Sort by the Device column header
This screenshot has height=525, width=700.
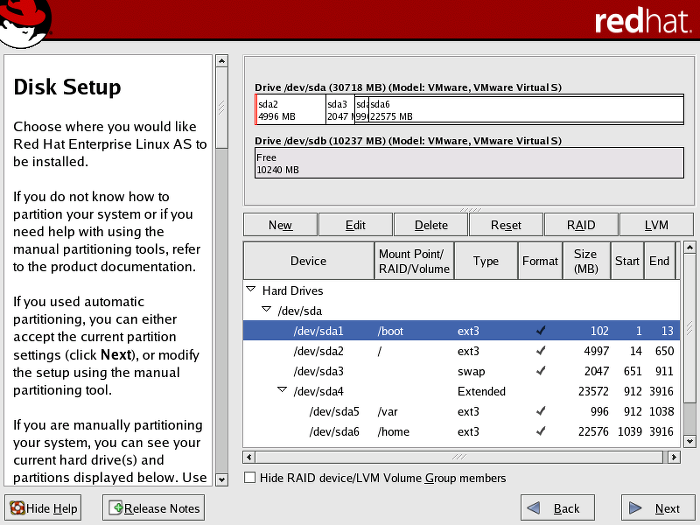coord(308,261)
